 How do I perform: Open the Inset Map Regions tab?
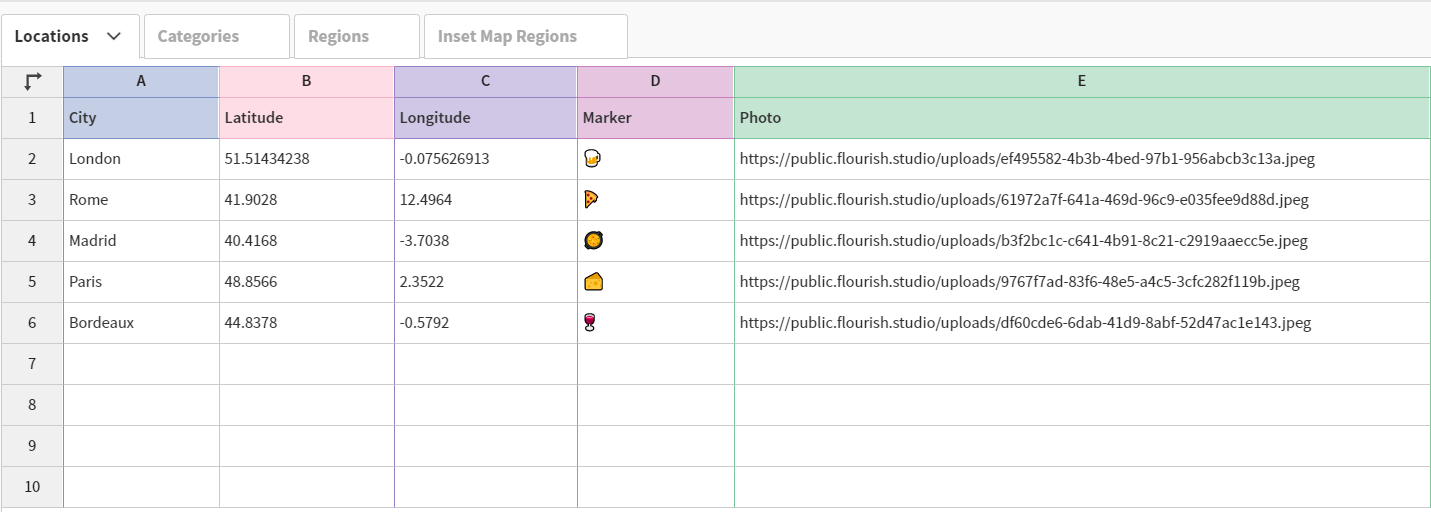[526, 36]
